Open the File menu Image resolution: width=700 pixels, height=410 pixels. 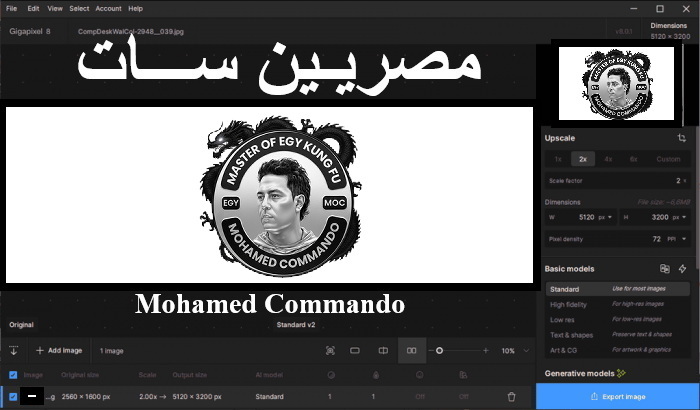[11, 8]
